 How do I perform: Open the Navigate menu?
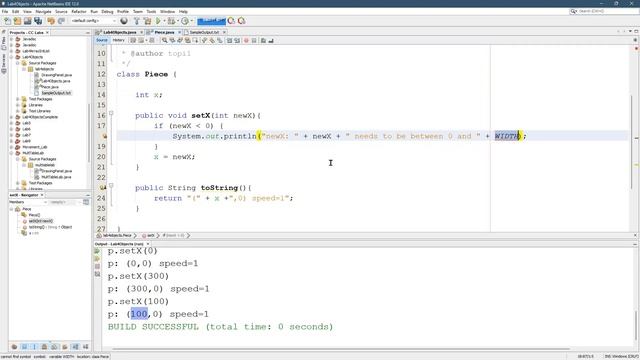click(x=43, y=12)
